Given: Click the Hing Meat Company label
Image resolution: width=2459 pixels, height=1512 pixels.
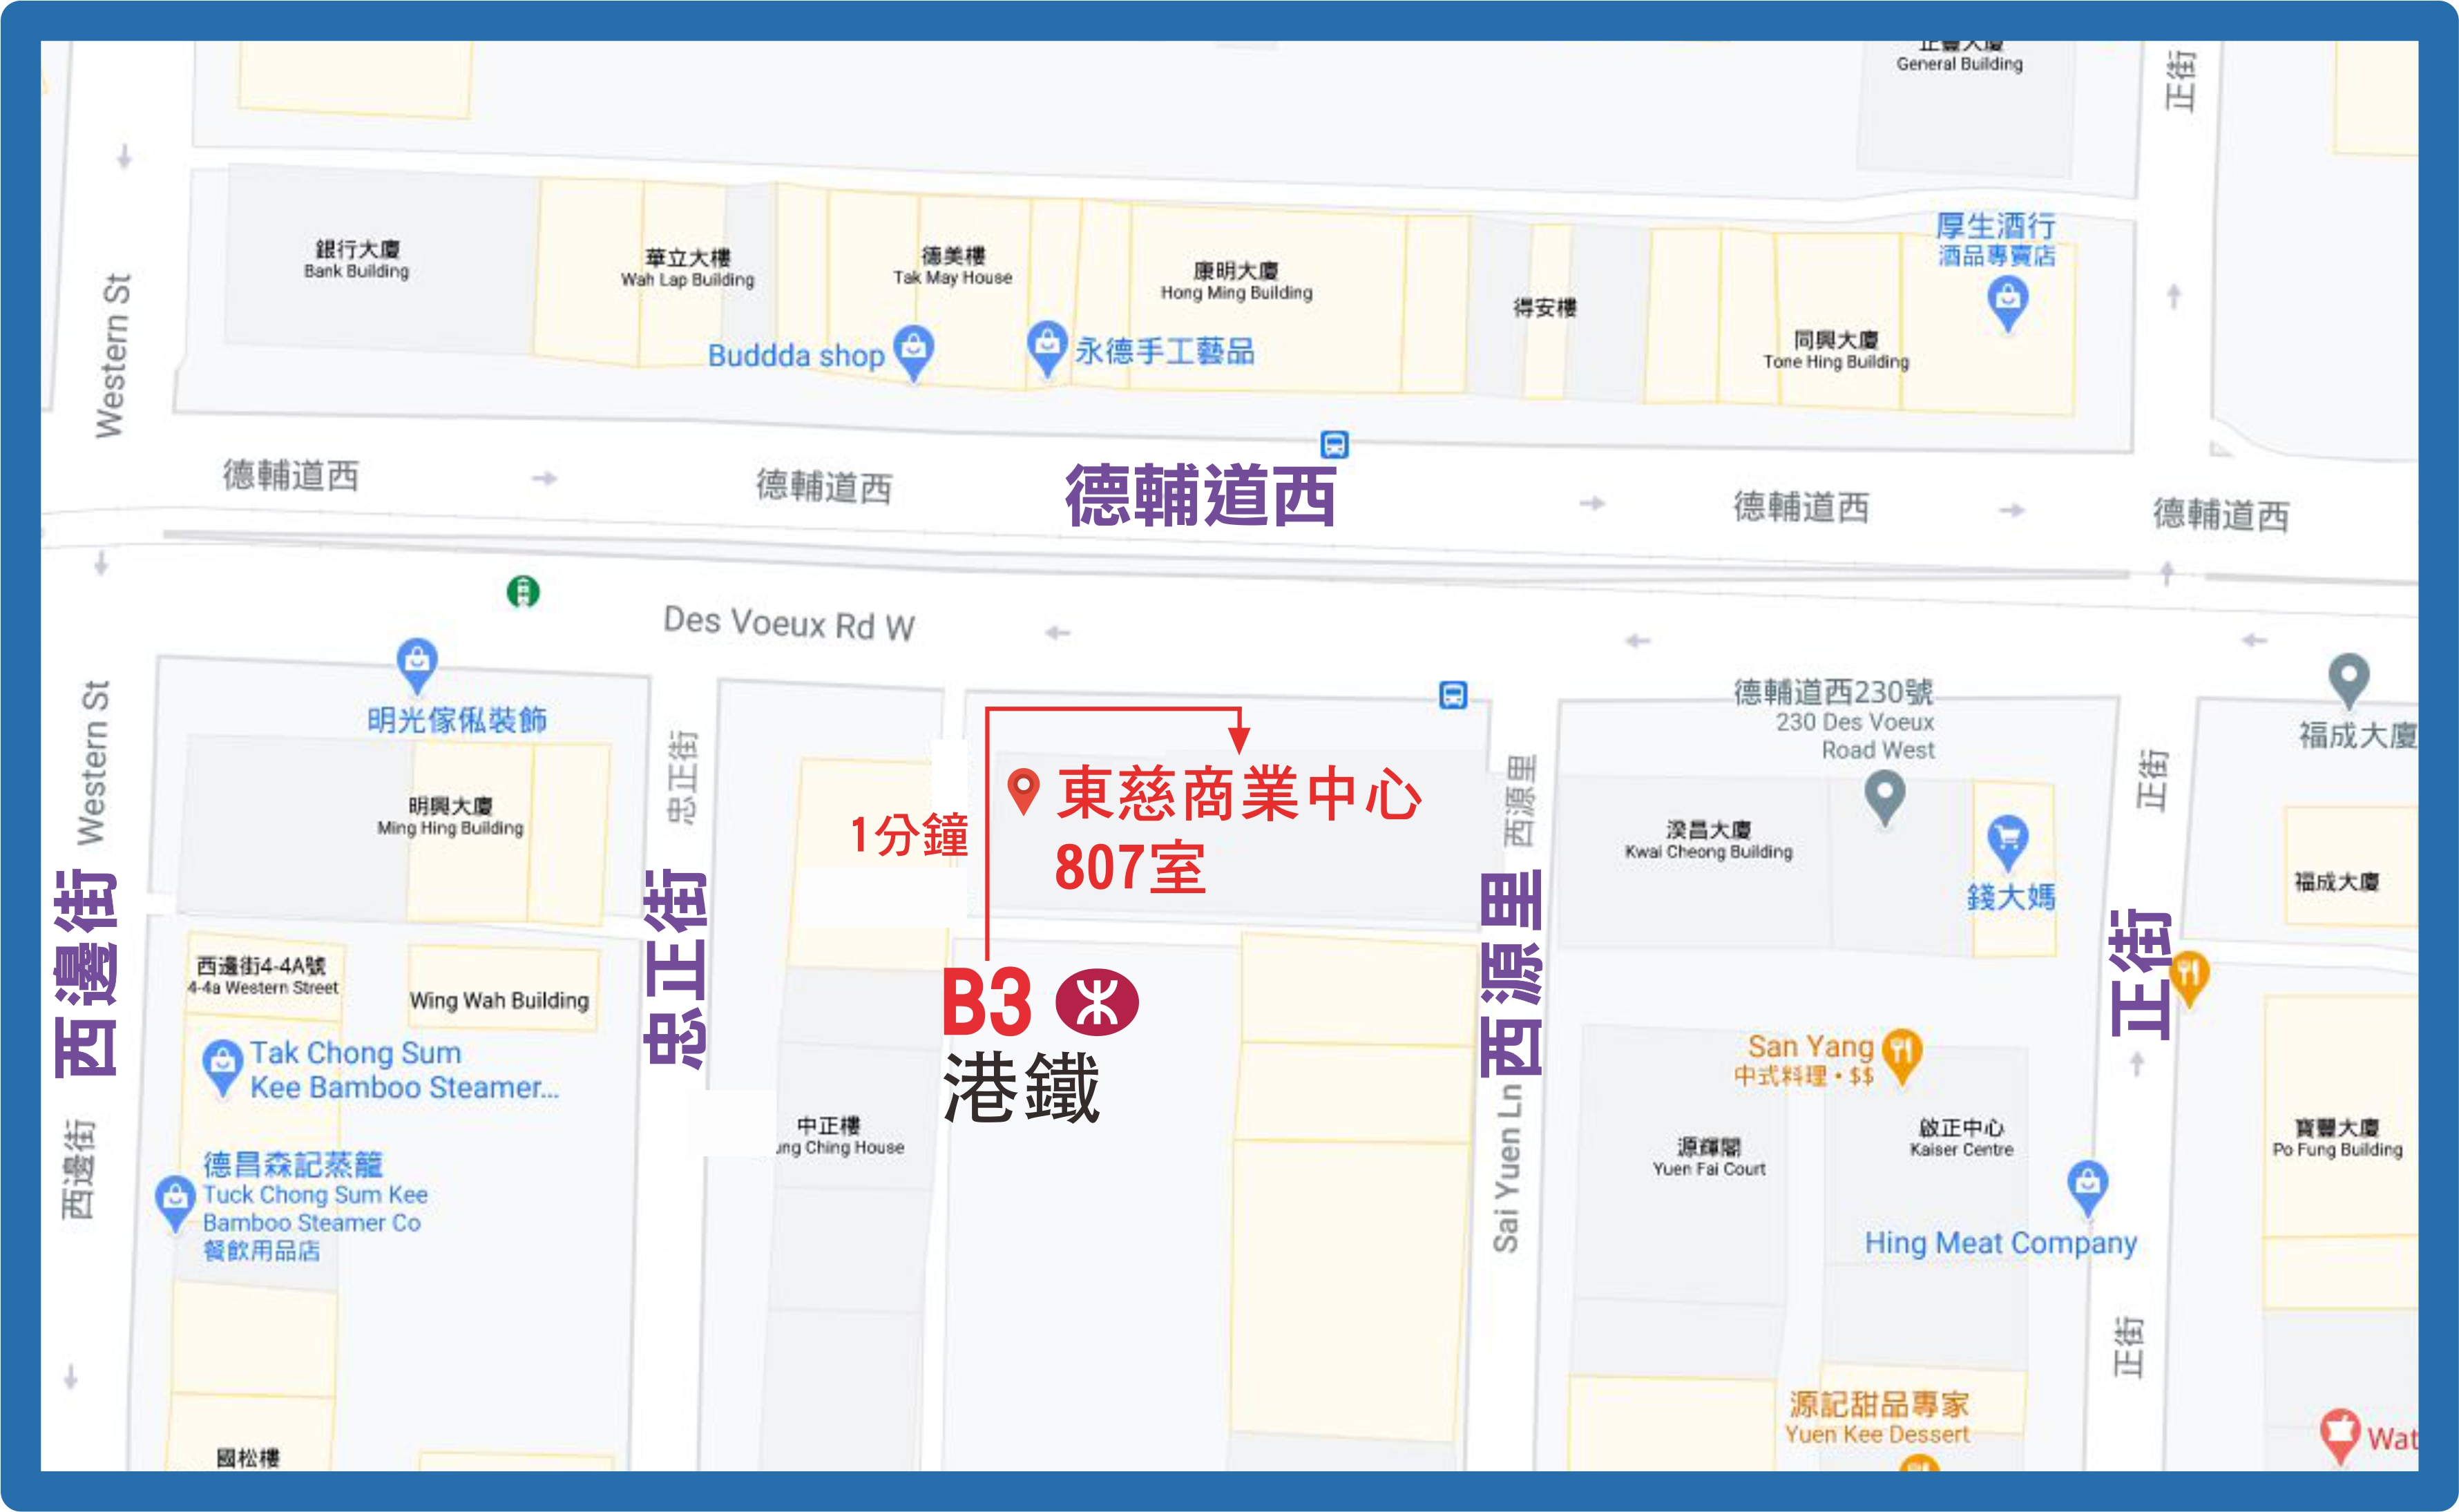Looking at the screenshot, I should click(2001, 1243).
